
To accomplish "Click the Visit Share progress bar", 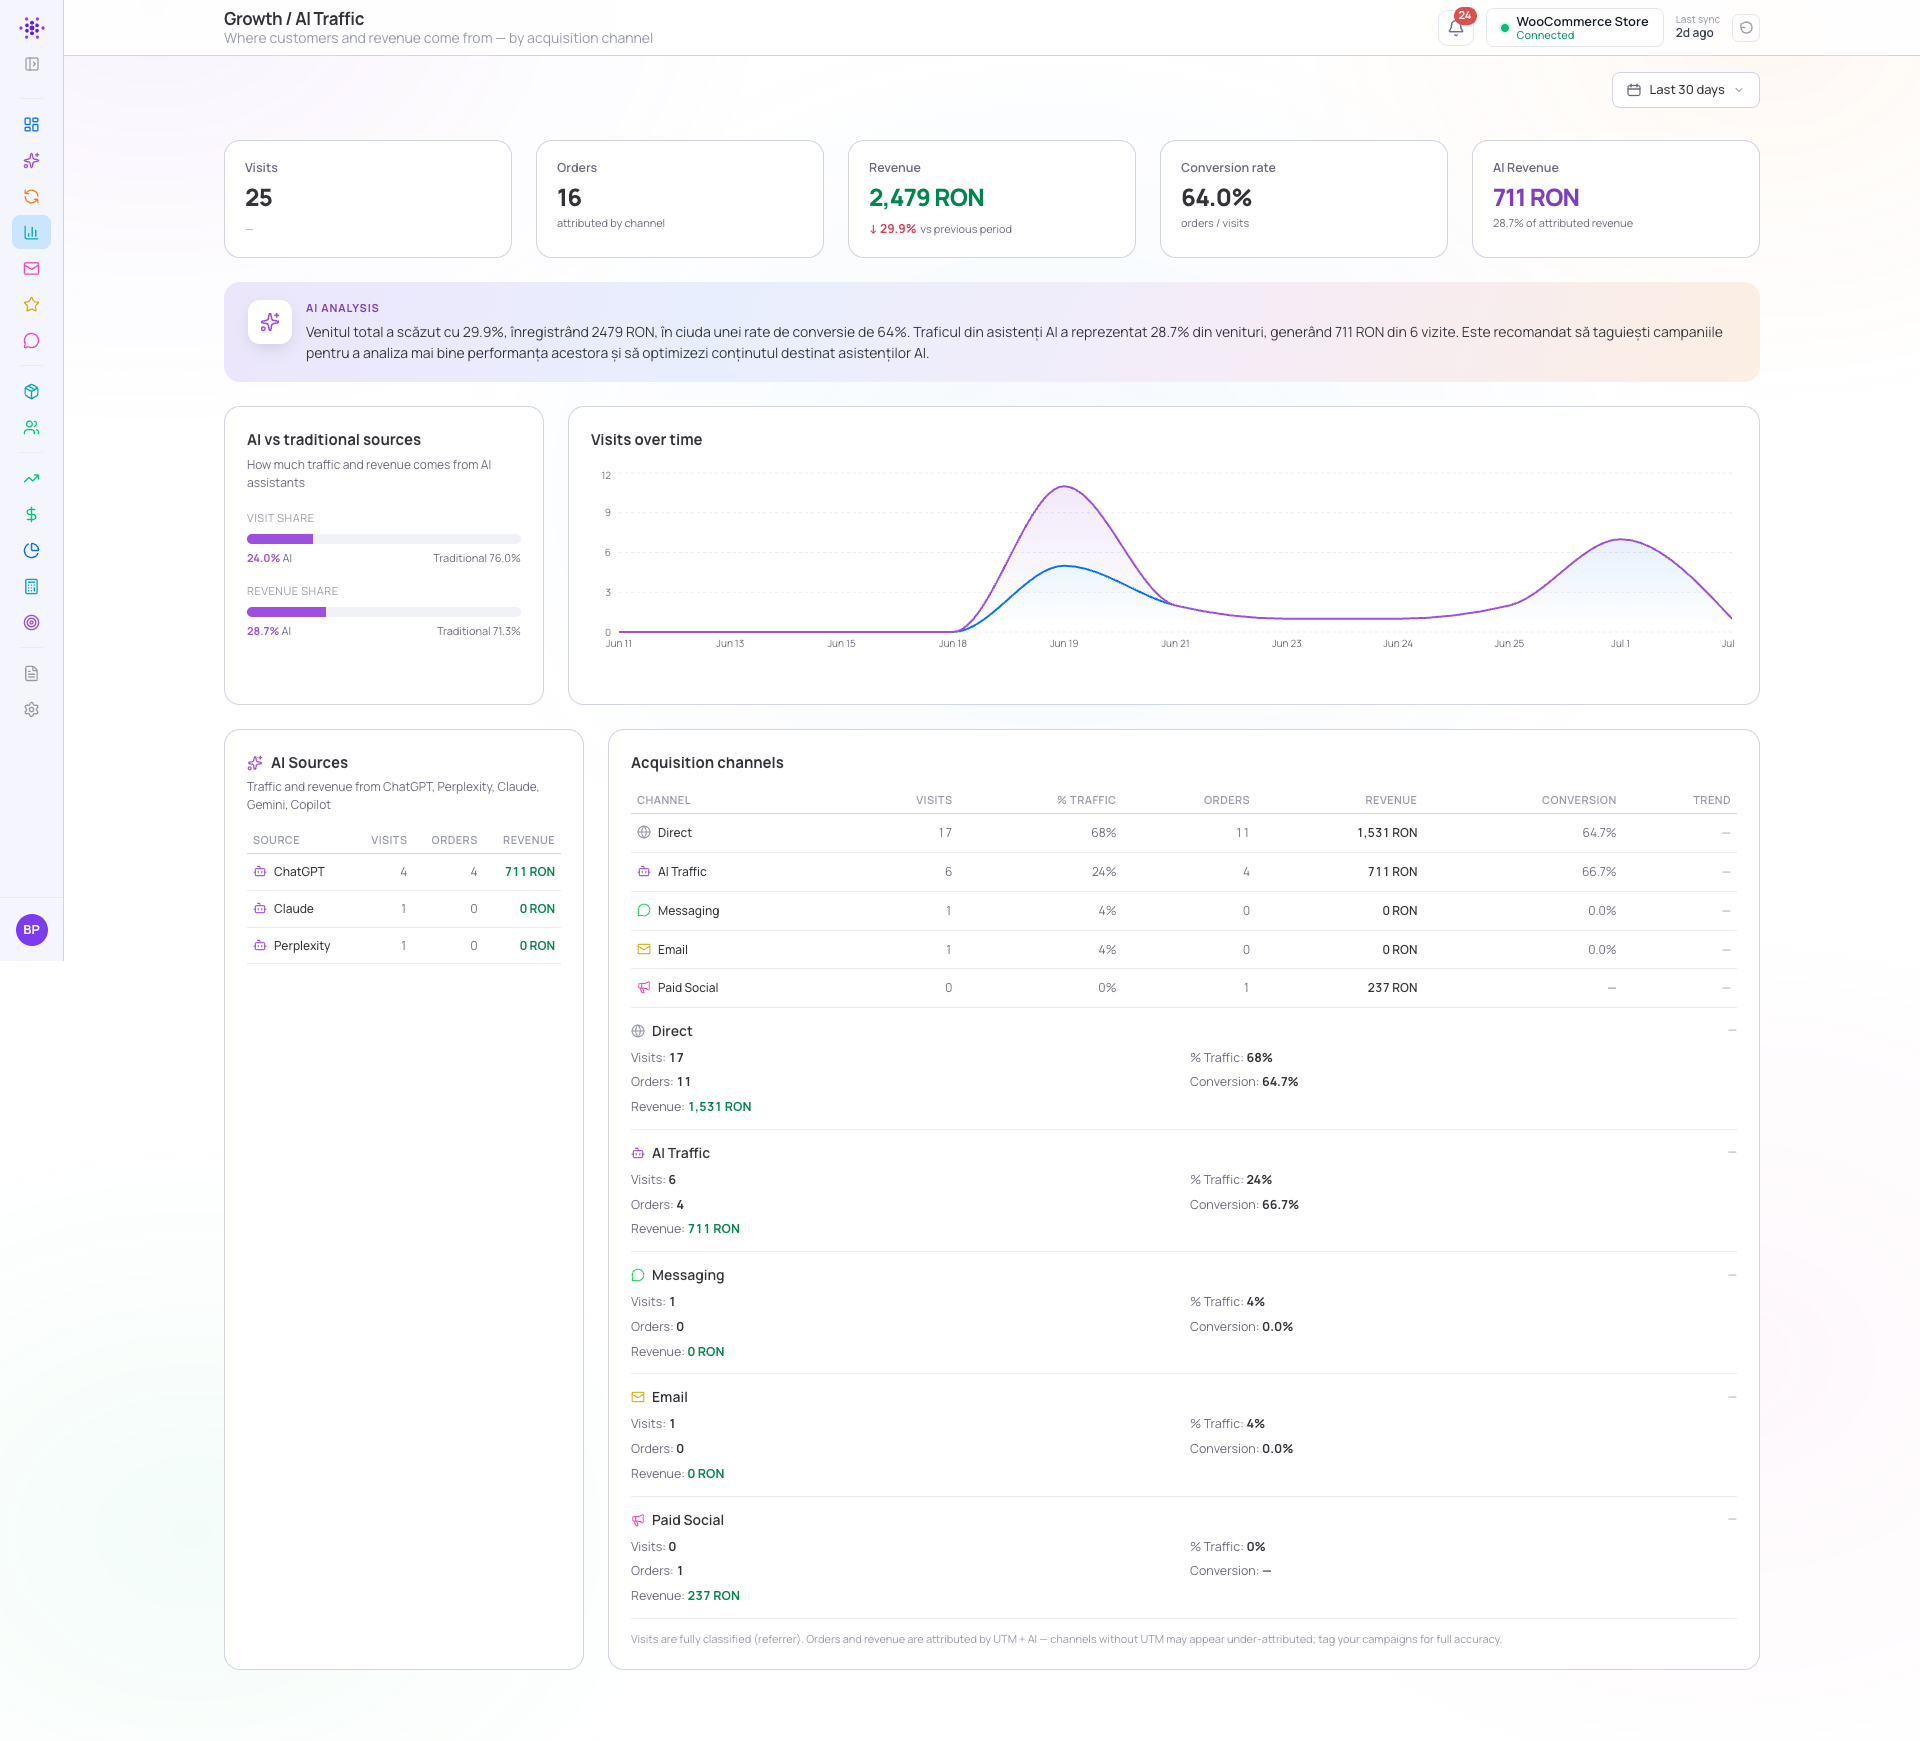I will click(384, 539).
